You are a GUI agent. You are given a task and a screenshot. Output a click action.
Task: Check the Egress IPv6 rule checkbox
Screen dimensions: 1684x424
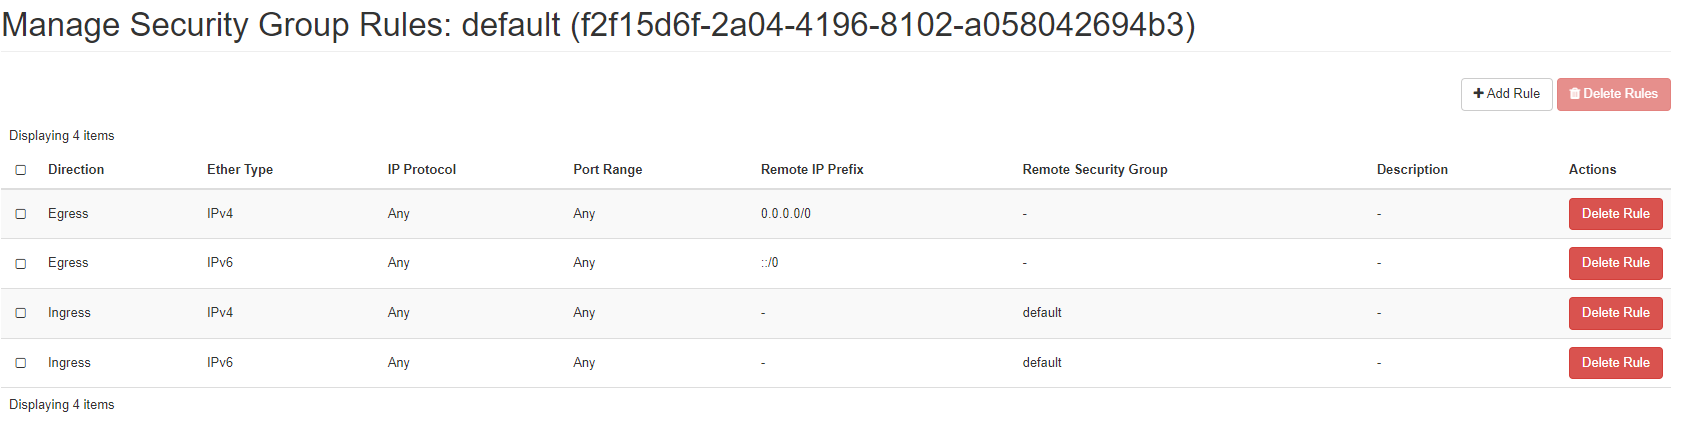(x=21, y=264)
